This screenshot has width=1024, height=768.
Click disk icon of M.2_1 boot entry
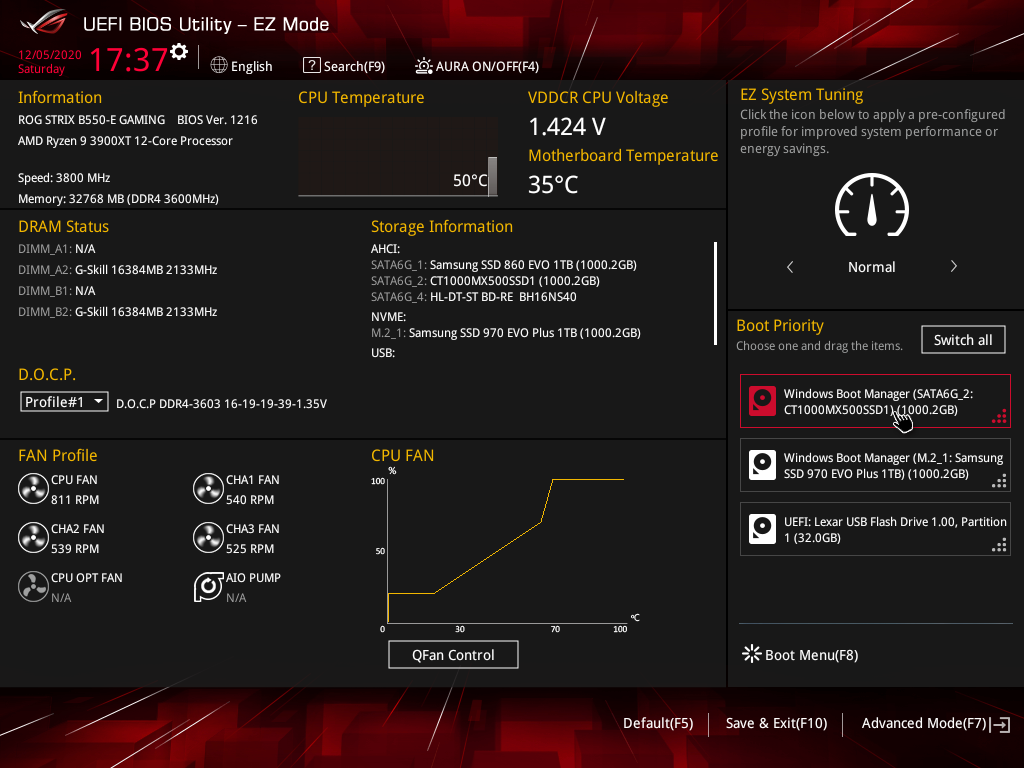[762, 465]
